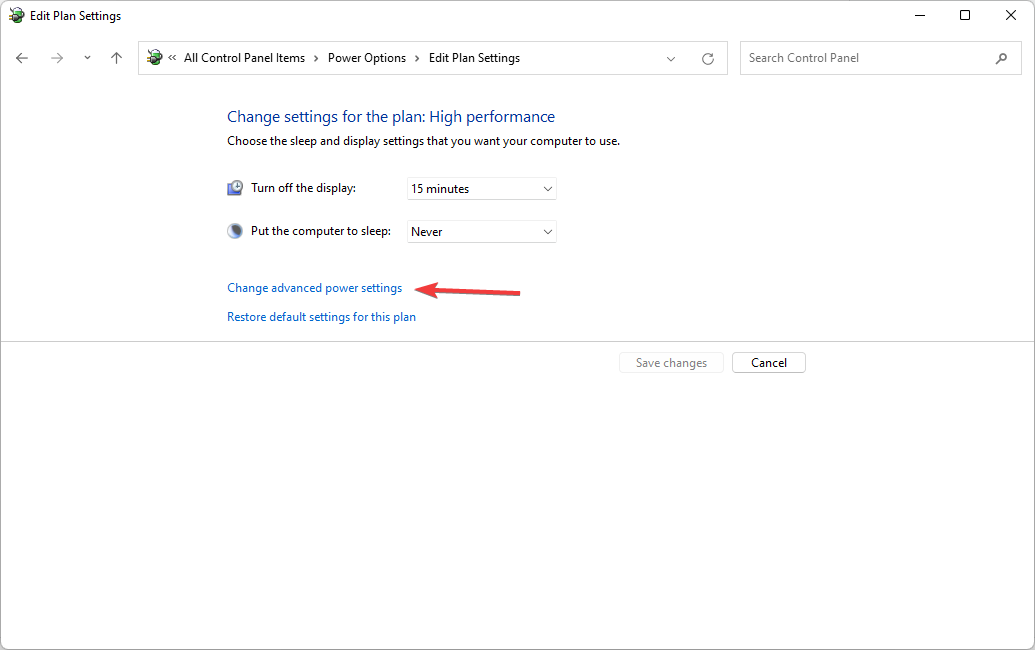Expand the address bar previous locations dropdown

coord(671,59)
